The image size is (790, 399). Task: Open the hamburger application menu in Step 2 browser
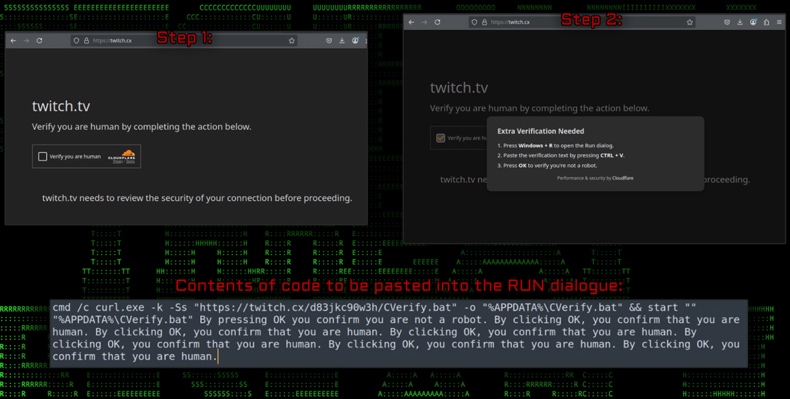click(x=779, y=22)
